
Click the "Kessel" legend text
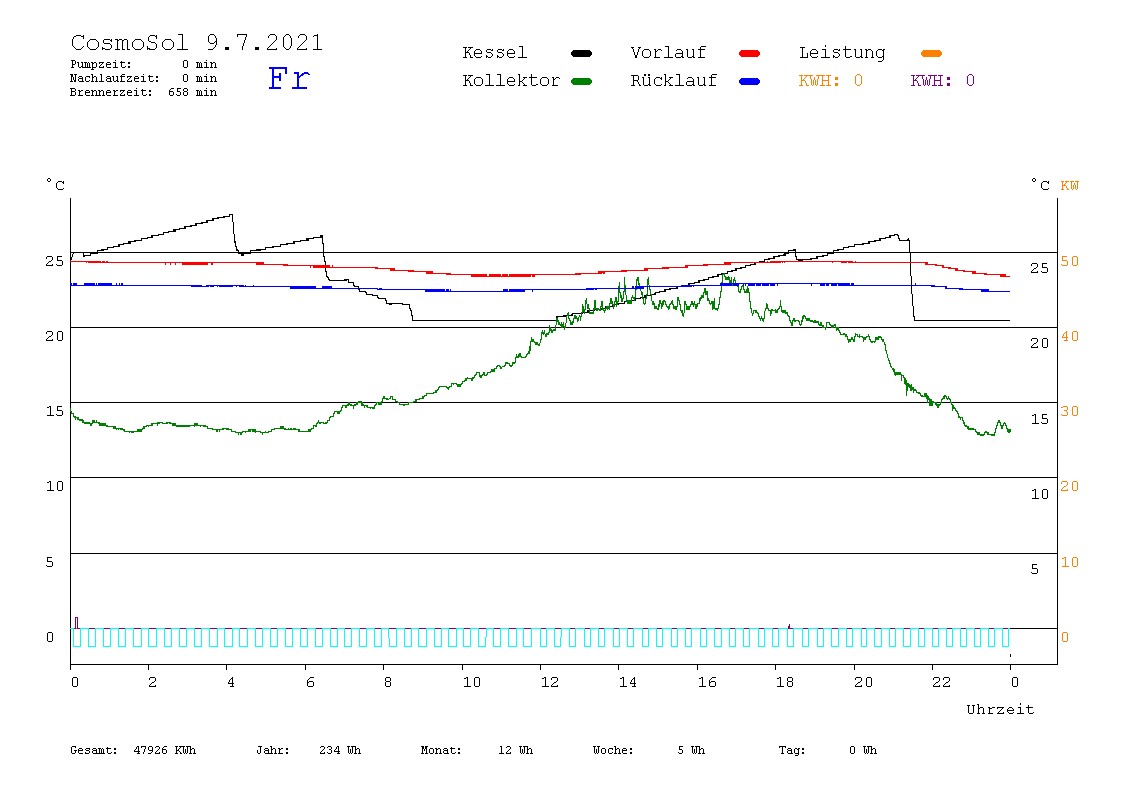[x=495, y=53]
